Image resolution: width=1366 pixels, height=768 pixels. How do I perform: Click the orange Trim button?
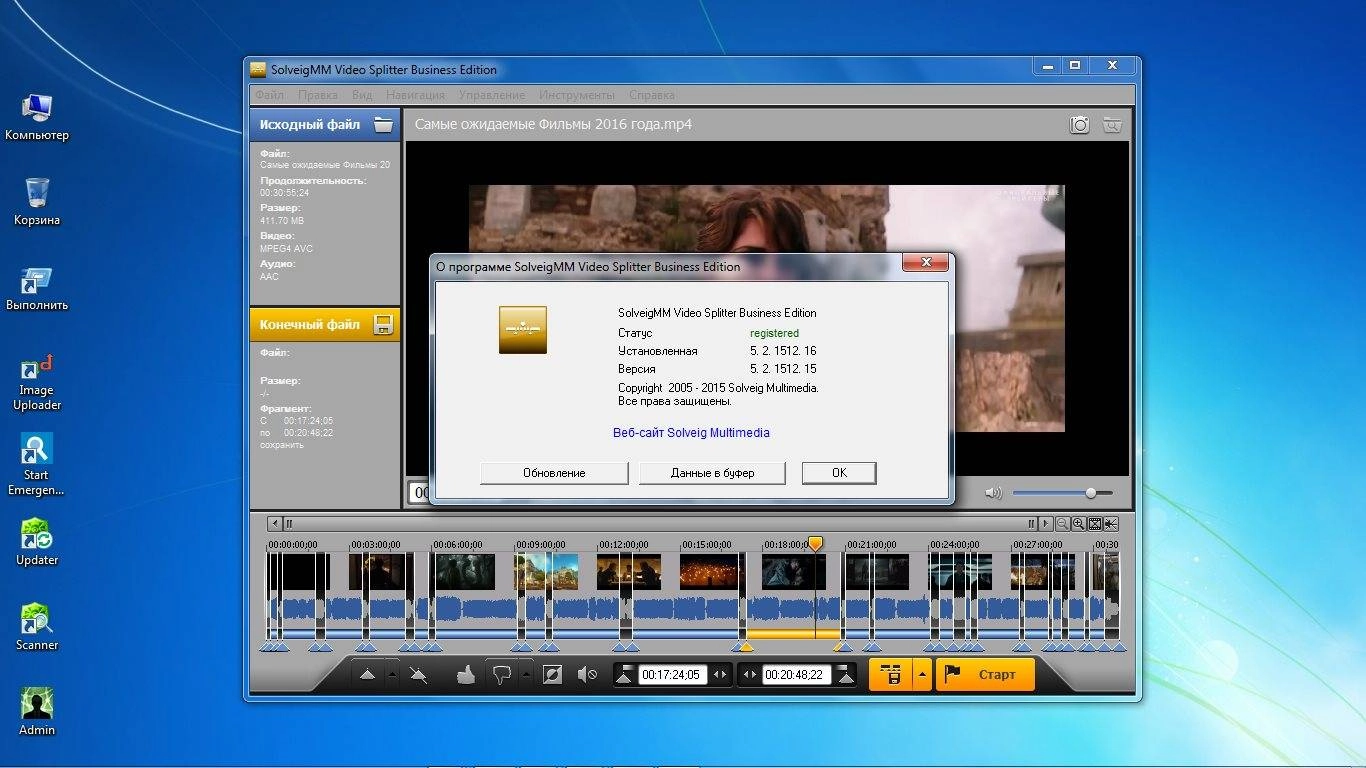click(x=890, y=675)
